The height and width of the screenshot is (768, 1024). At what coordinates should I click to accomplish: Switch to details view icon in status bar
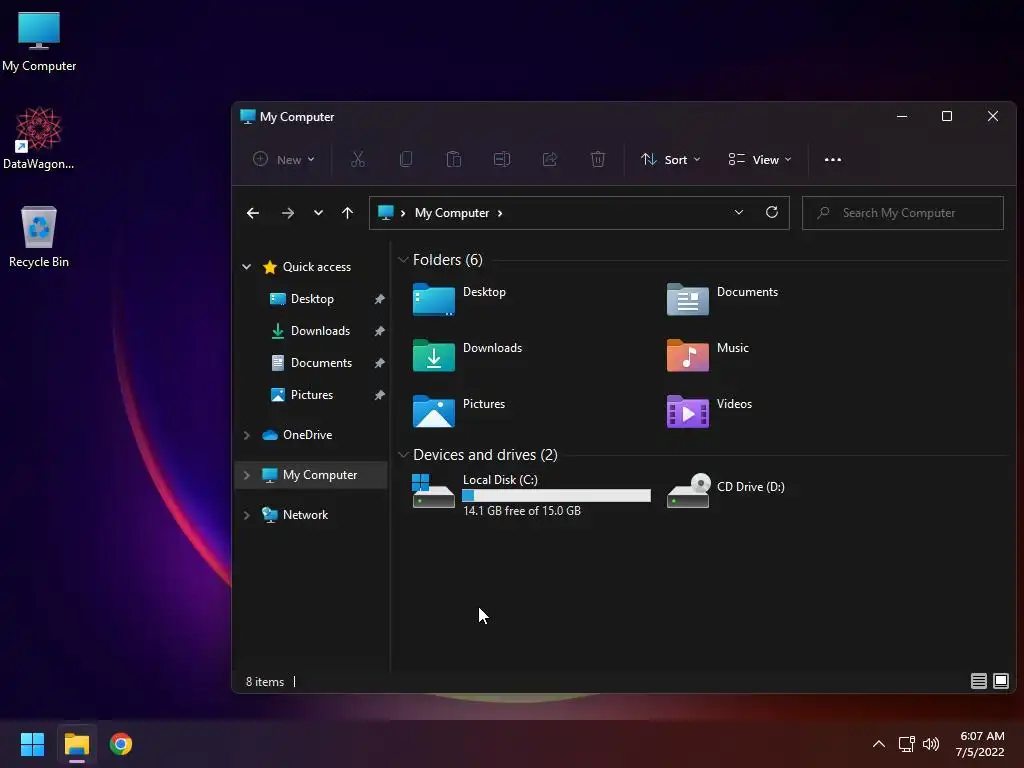(x=978, y=681)
